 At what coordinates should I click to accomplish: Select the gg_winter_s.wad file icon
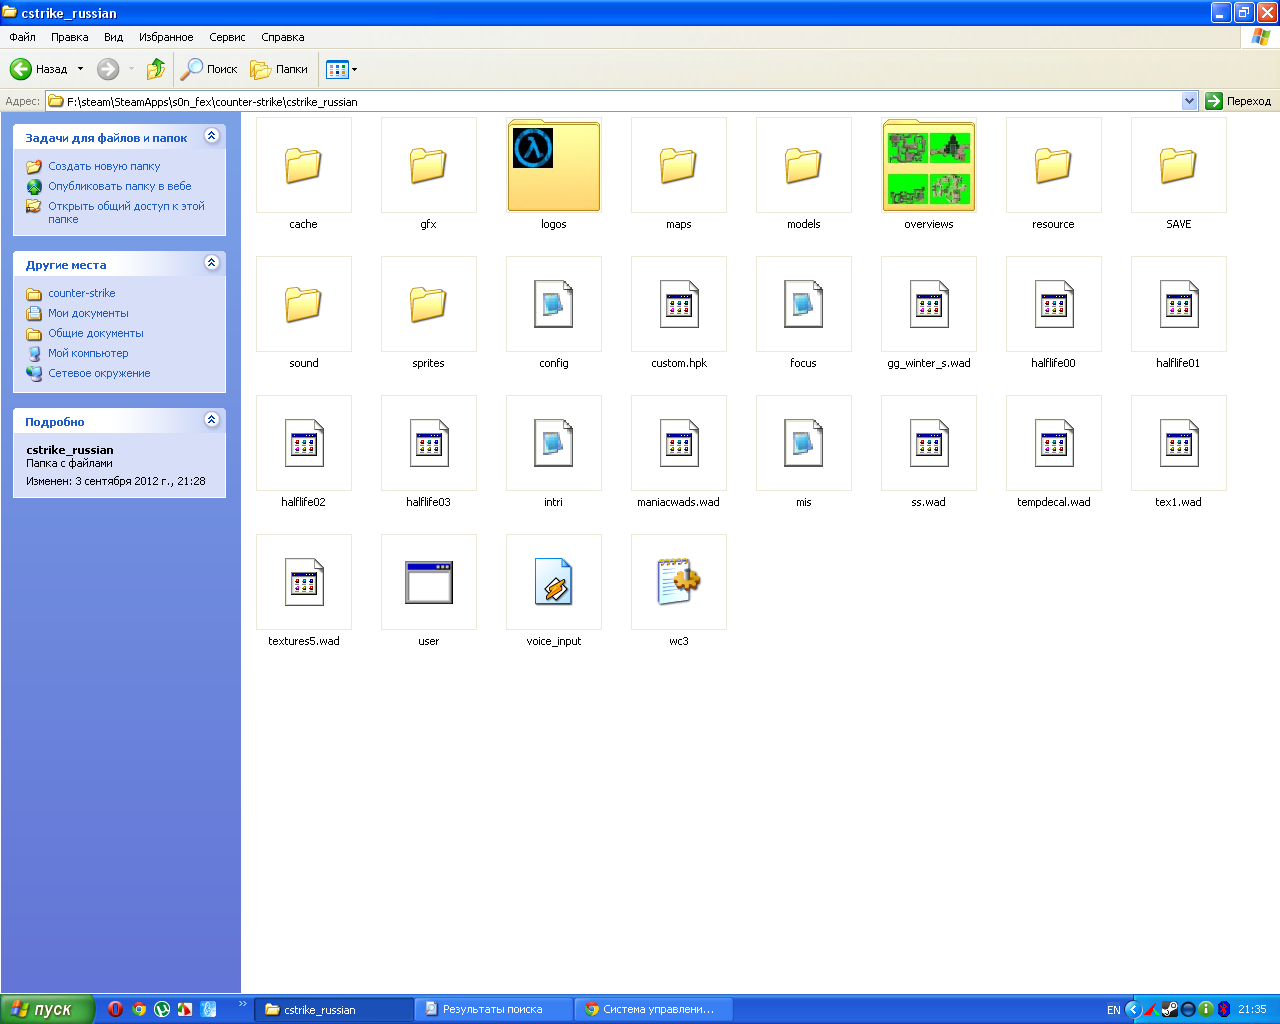click(x=928, y=305)
